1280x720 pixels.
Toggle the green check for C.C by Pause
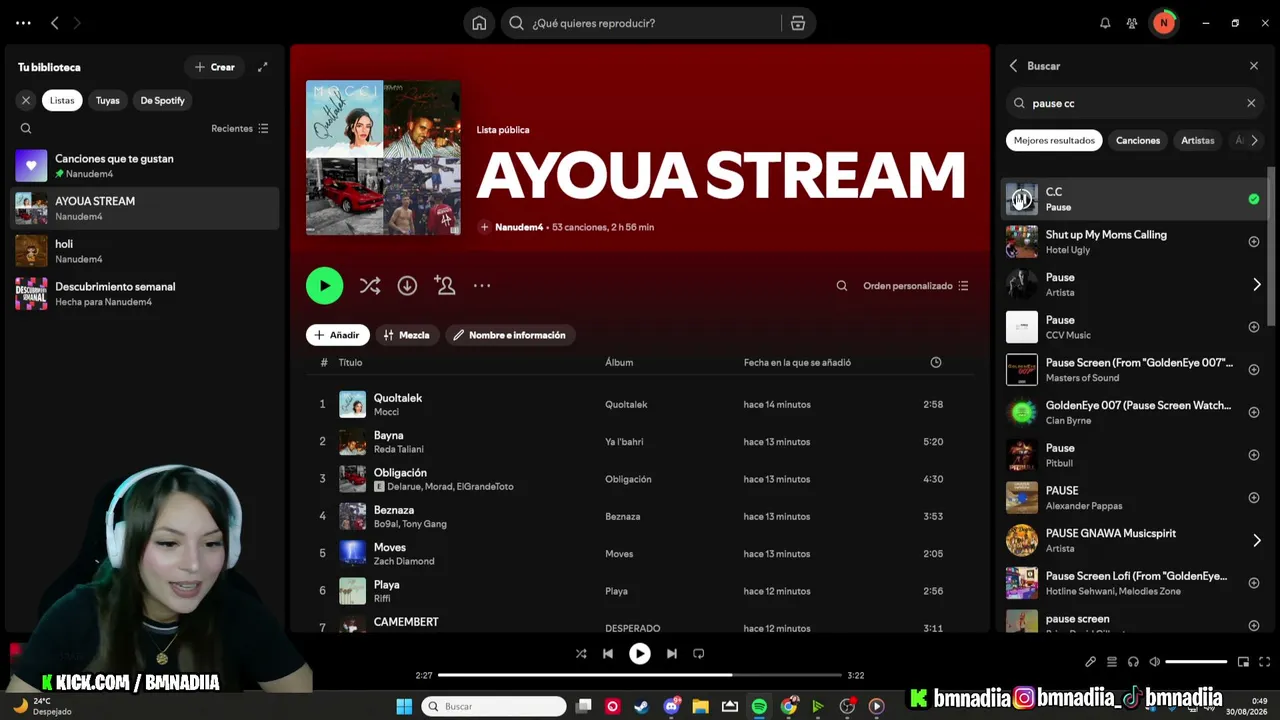point(1254,199)
